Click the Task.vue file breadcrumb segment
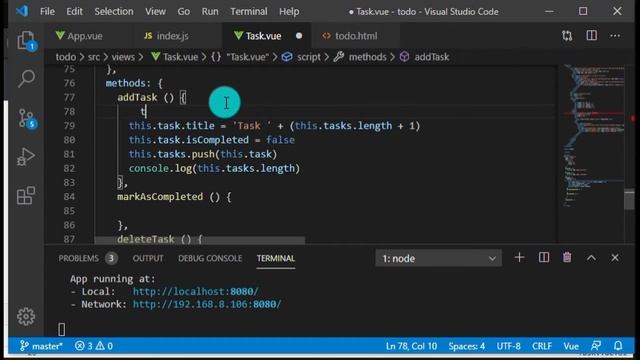 tap(175, 57)
